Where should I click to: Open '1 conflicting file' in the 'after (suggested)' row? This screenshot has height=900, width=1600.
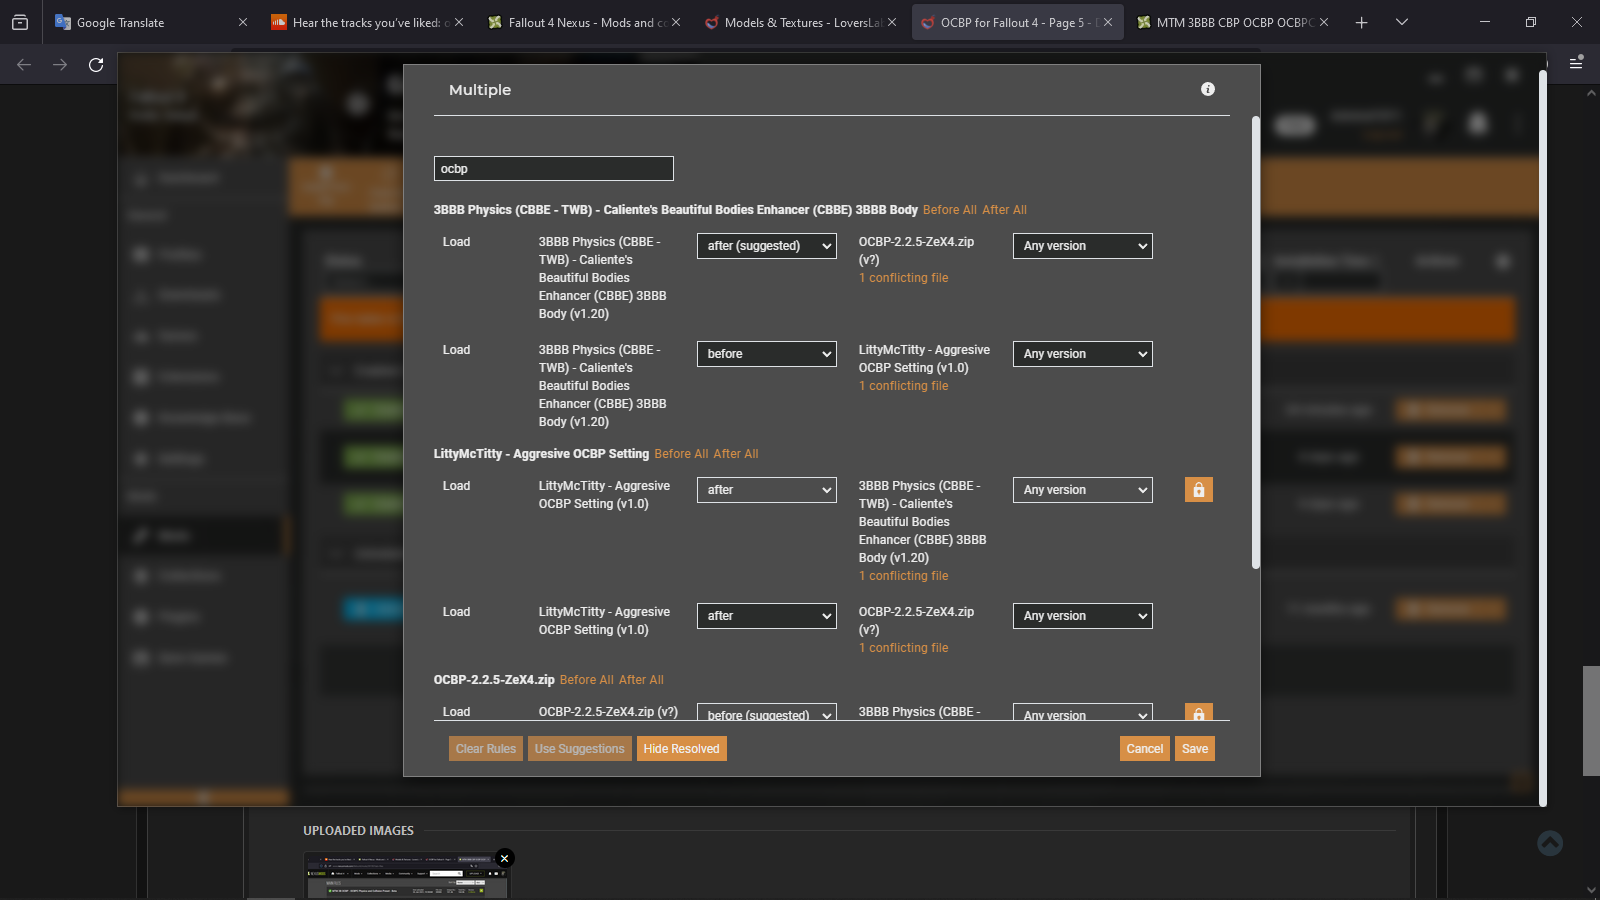click(x=903, y=278)
